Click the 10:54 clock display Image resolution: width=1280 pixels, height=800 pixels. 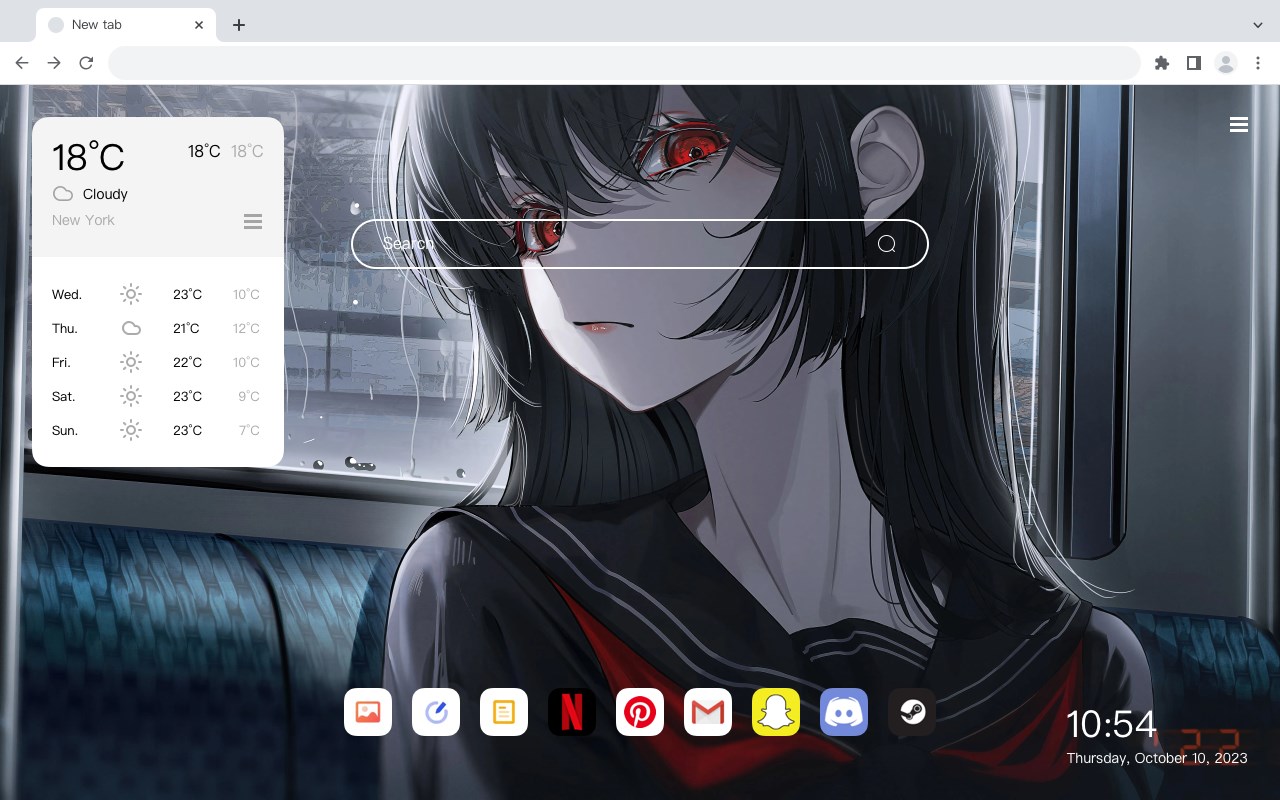[1111, 724]
